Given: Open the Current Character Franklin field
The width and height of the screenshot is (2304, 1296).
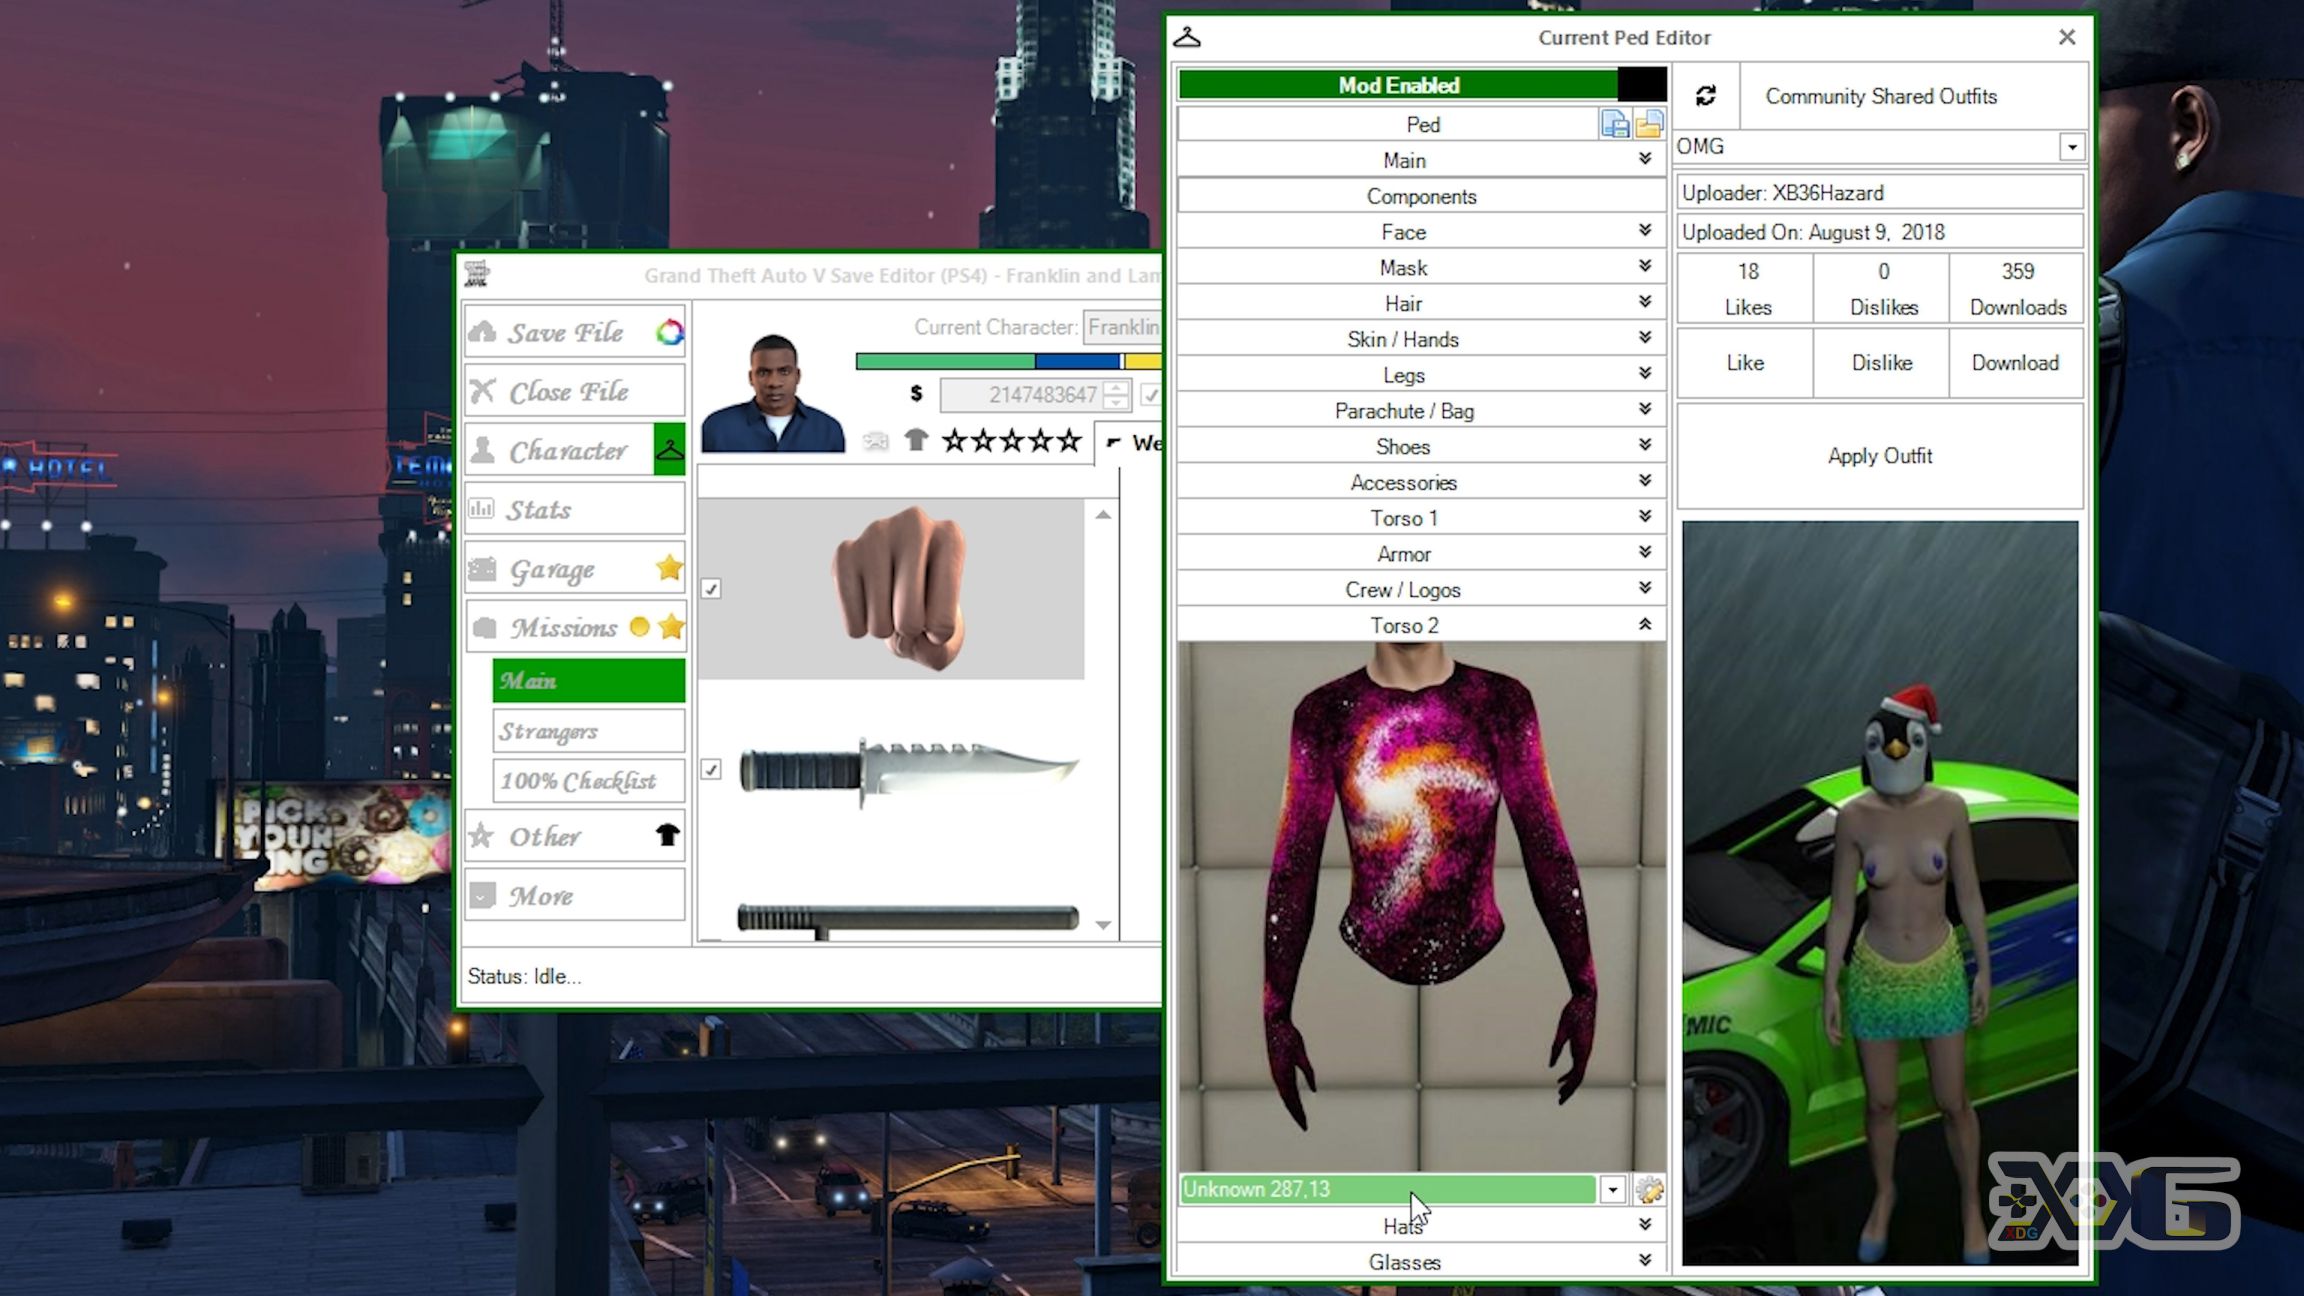Looking at the screenshot, I should coord(1123,327).
